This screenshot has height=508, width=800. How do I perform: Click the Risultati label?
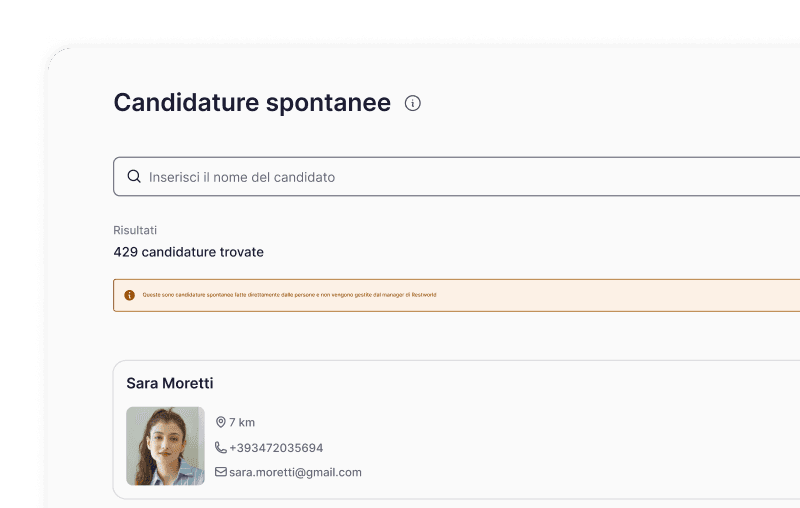coord(135,230)
